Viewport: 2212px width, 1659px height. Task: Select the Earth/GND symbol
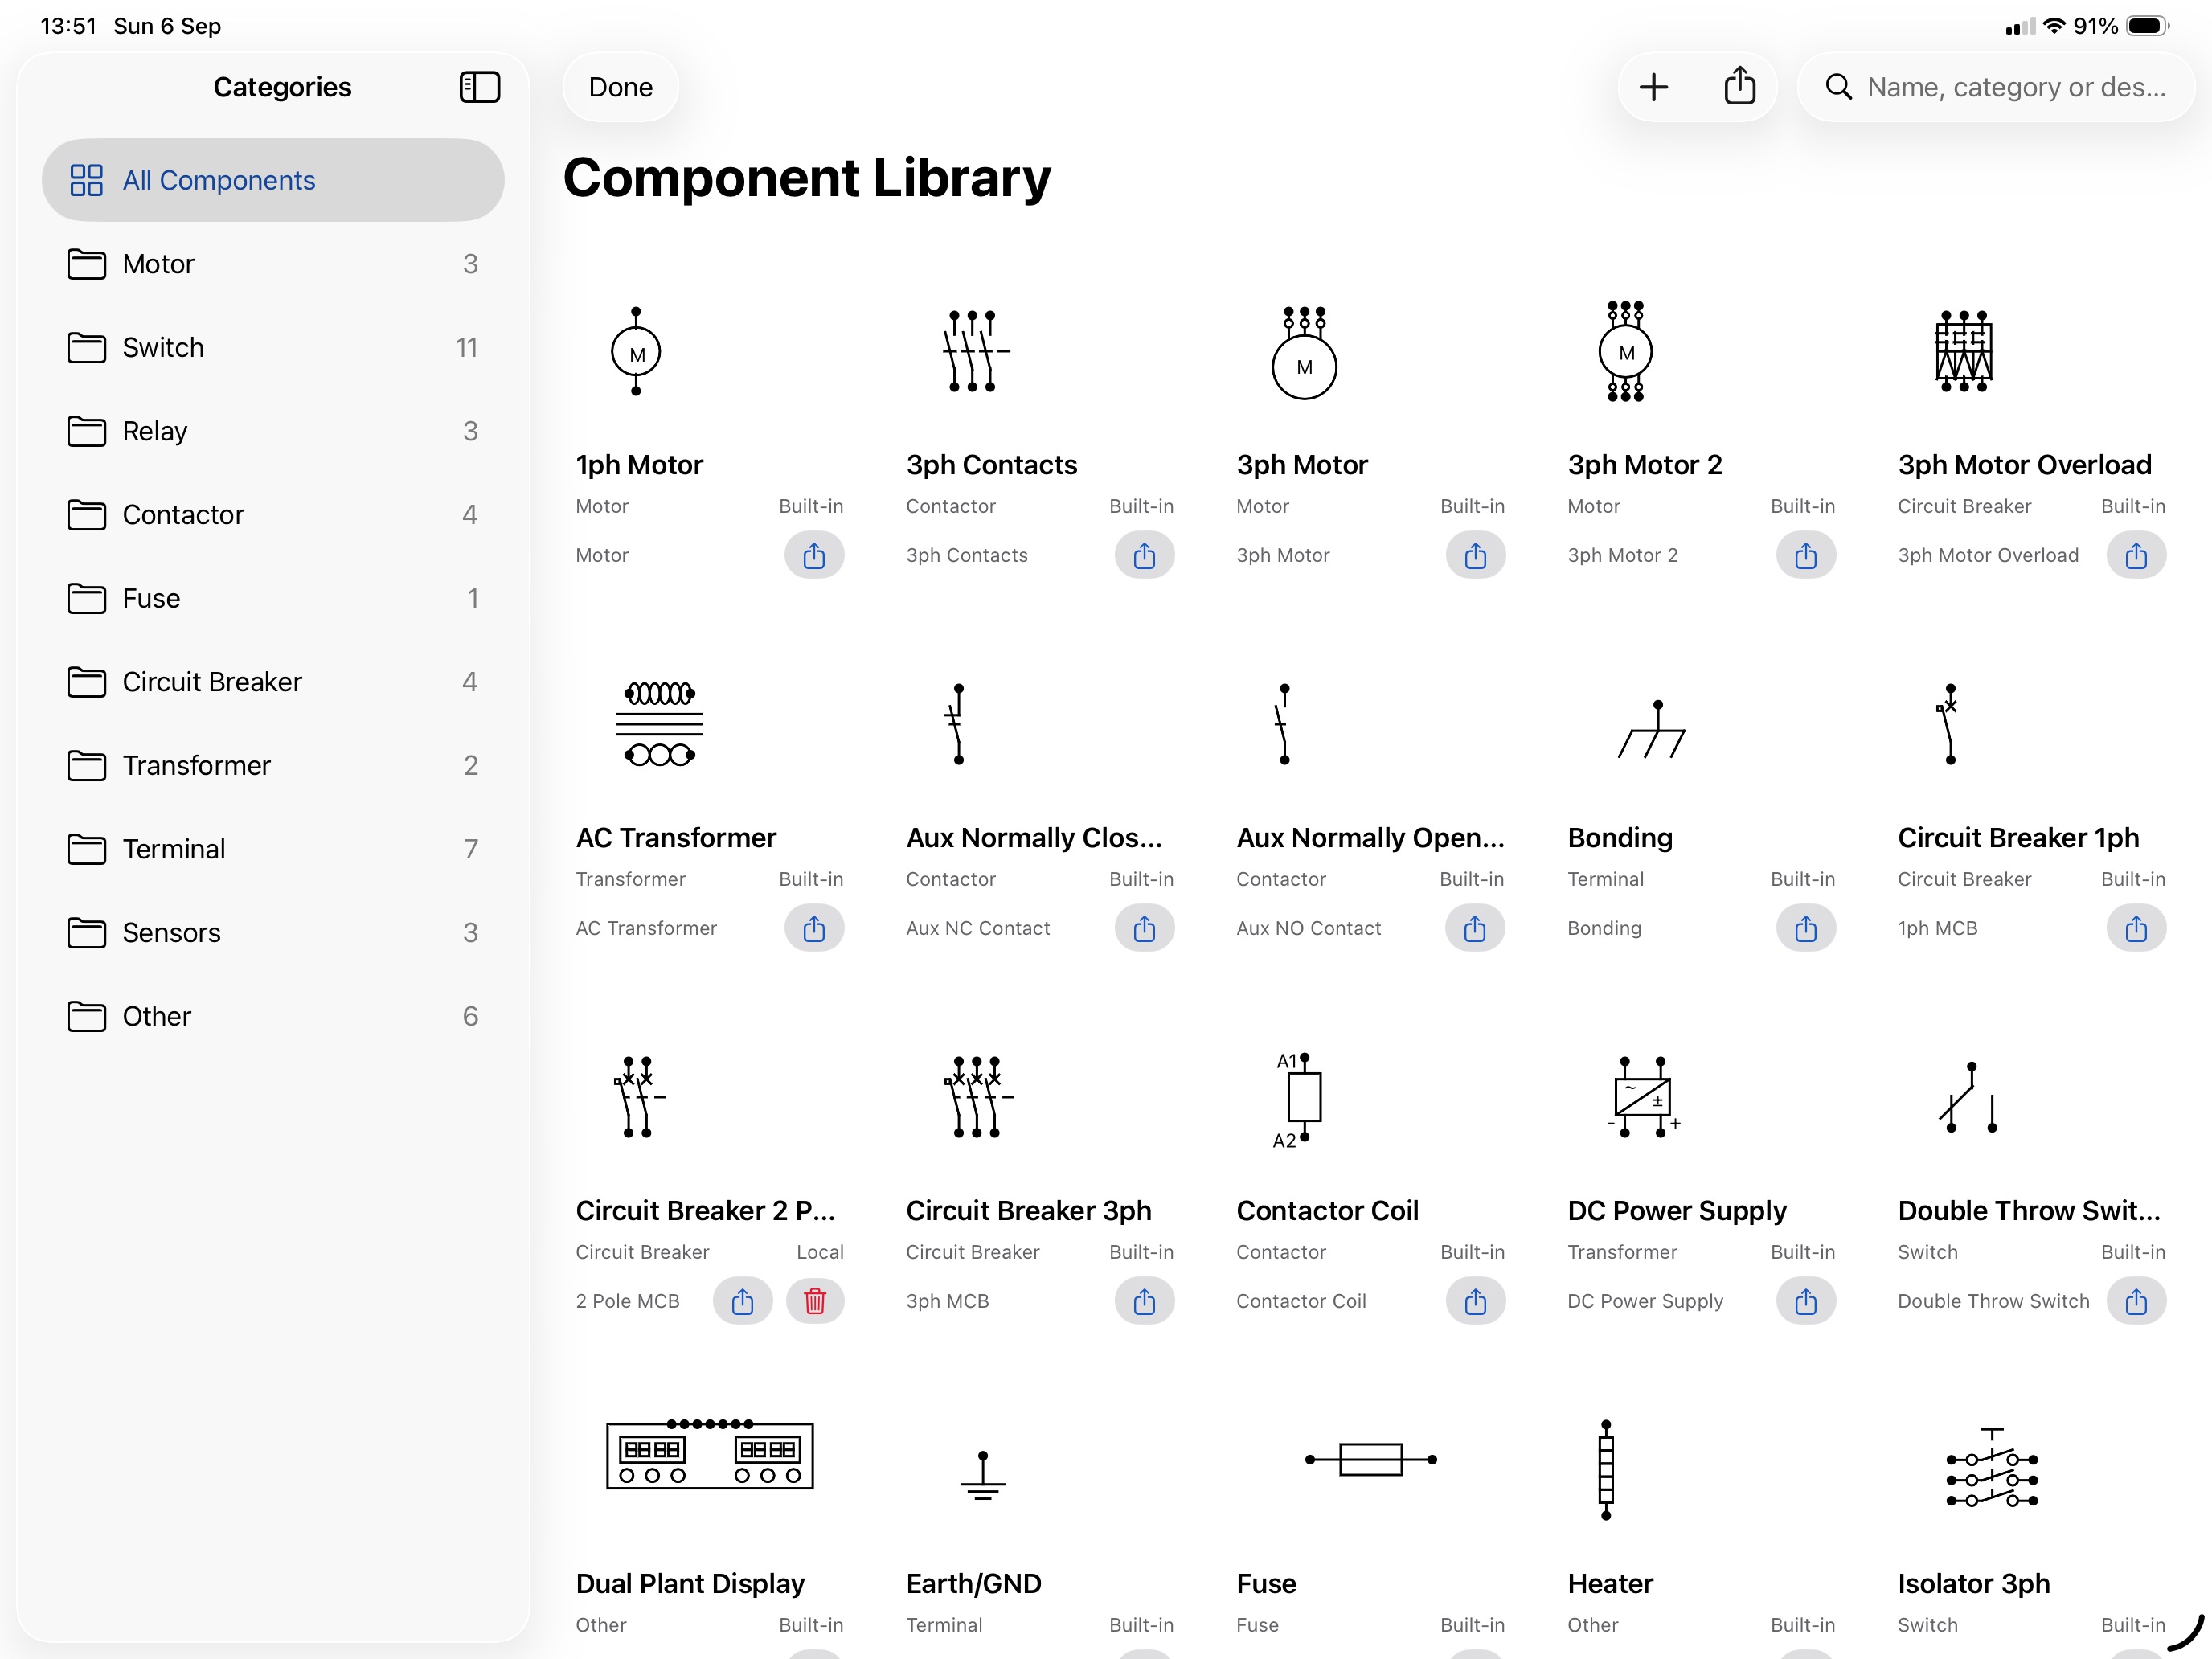982,1476
